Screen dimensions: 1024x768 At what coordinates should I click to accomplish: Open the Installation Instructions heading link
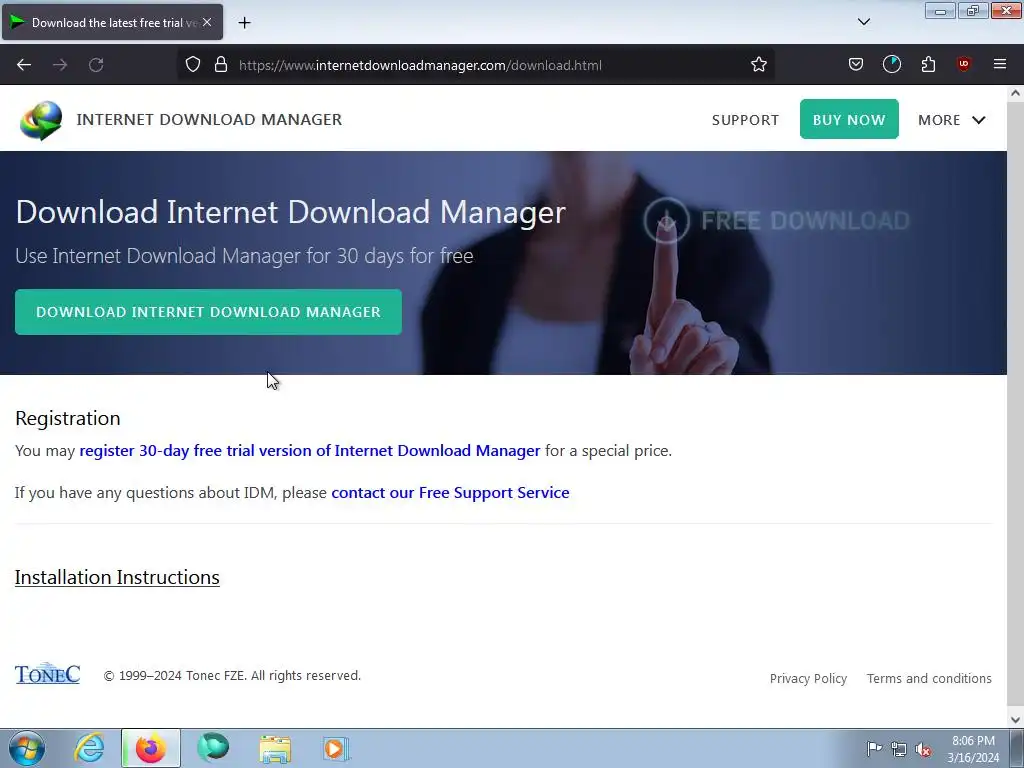117,577
